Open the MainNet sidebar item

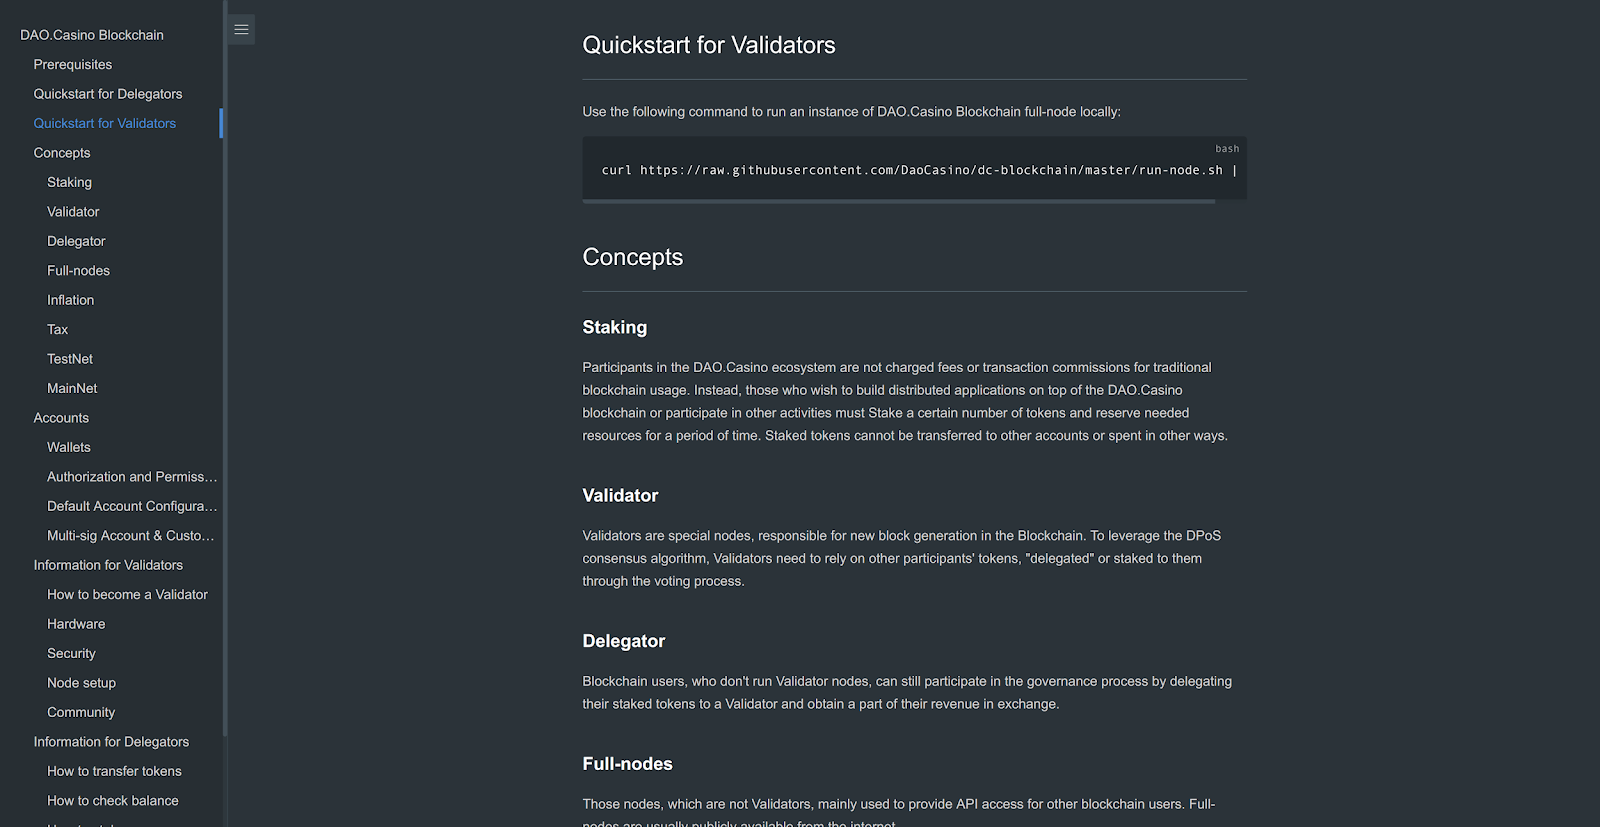tap(72, 389)
